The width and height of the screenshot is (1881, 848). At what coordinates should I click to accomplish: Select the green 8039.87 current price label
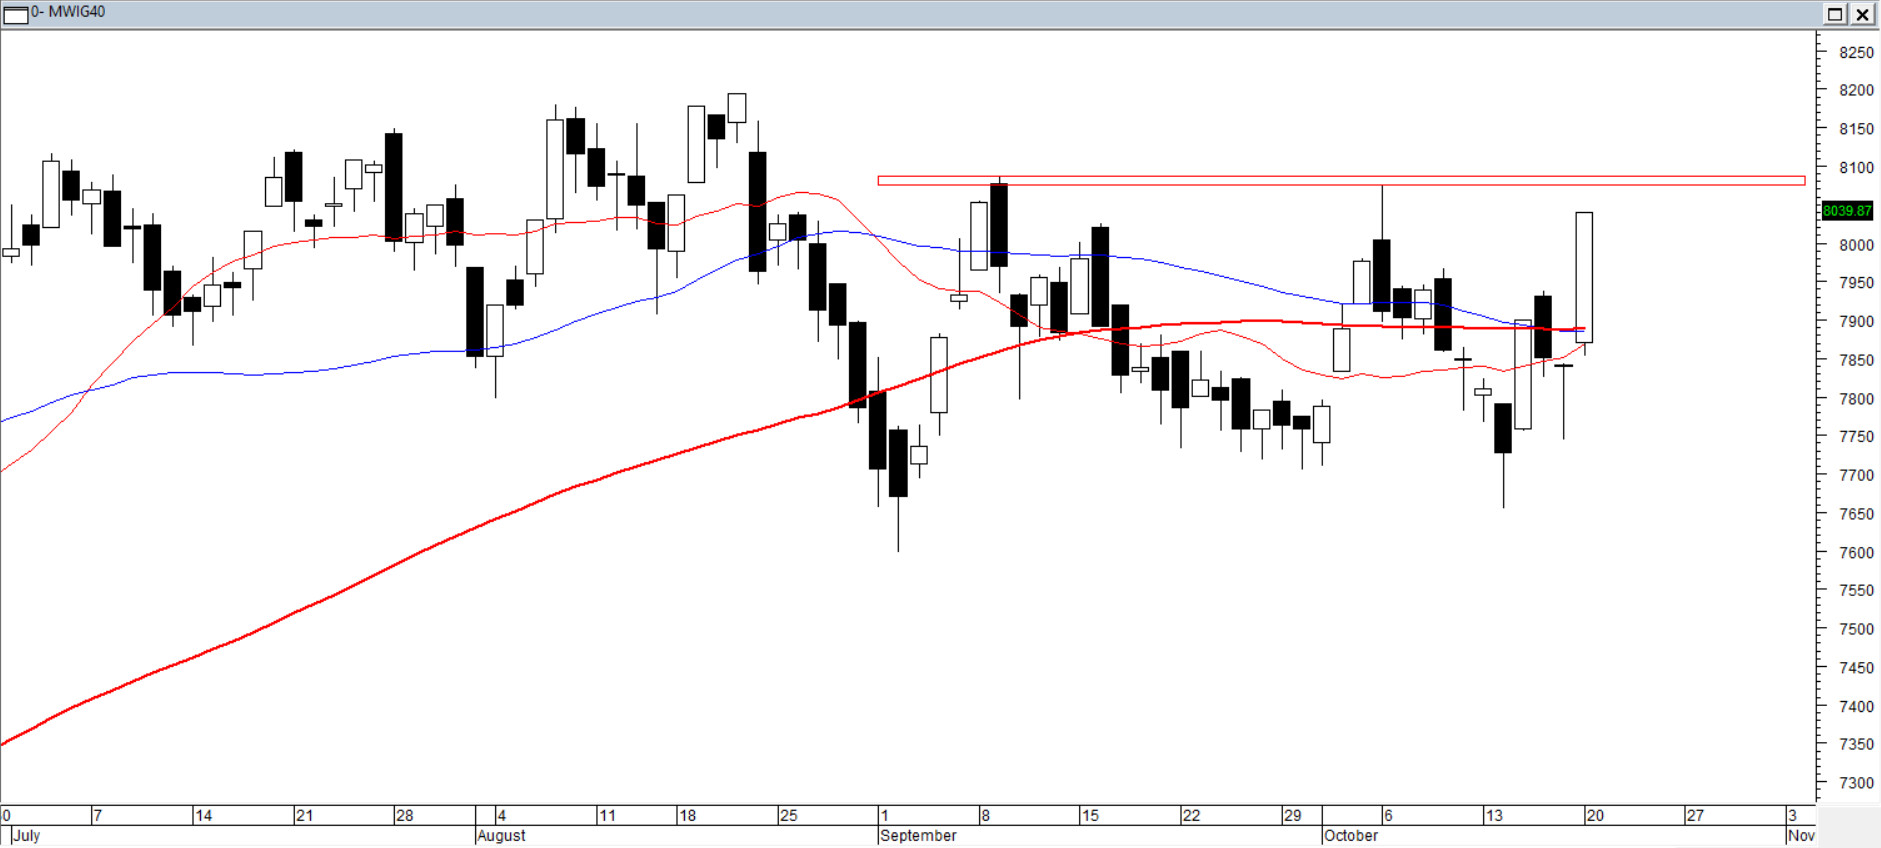pyautogui.click(x=1846, y=211)
